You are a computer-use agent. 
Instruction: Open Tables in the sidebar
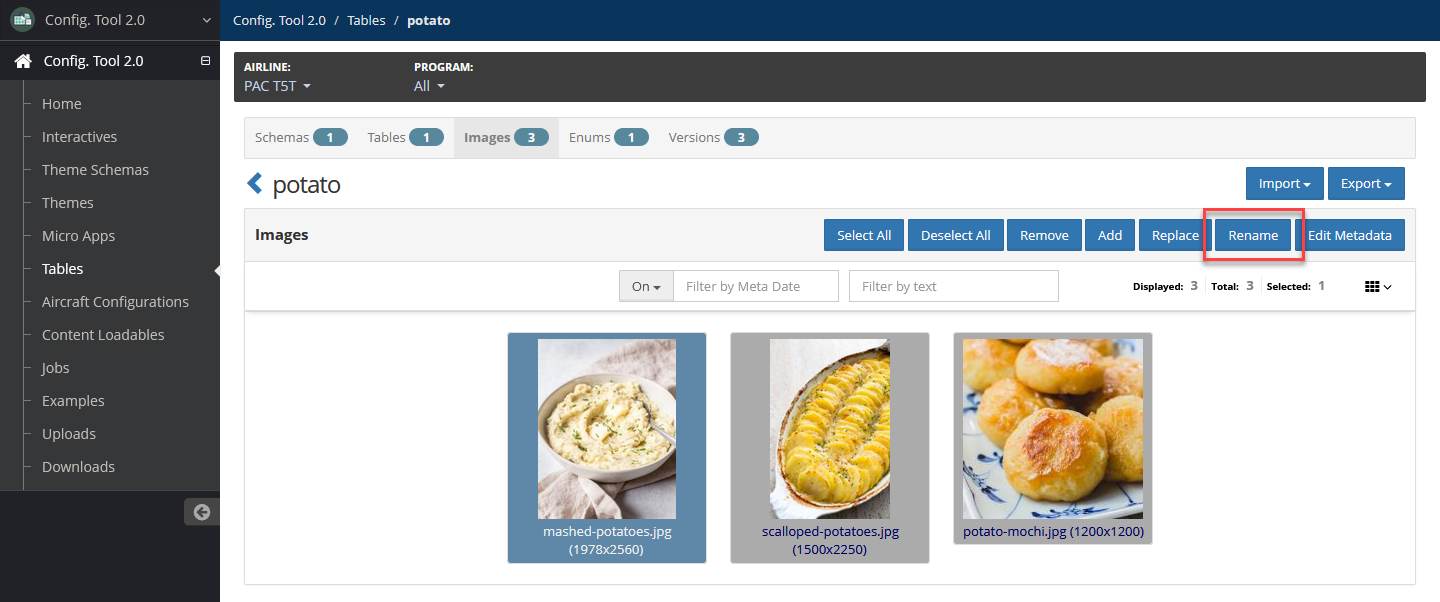point(62,269)
